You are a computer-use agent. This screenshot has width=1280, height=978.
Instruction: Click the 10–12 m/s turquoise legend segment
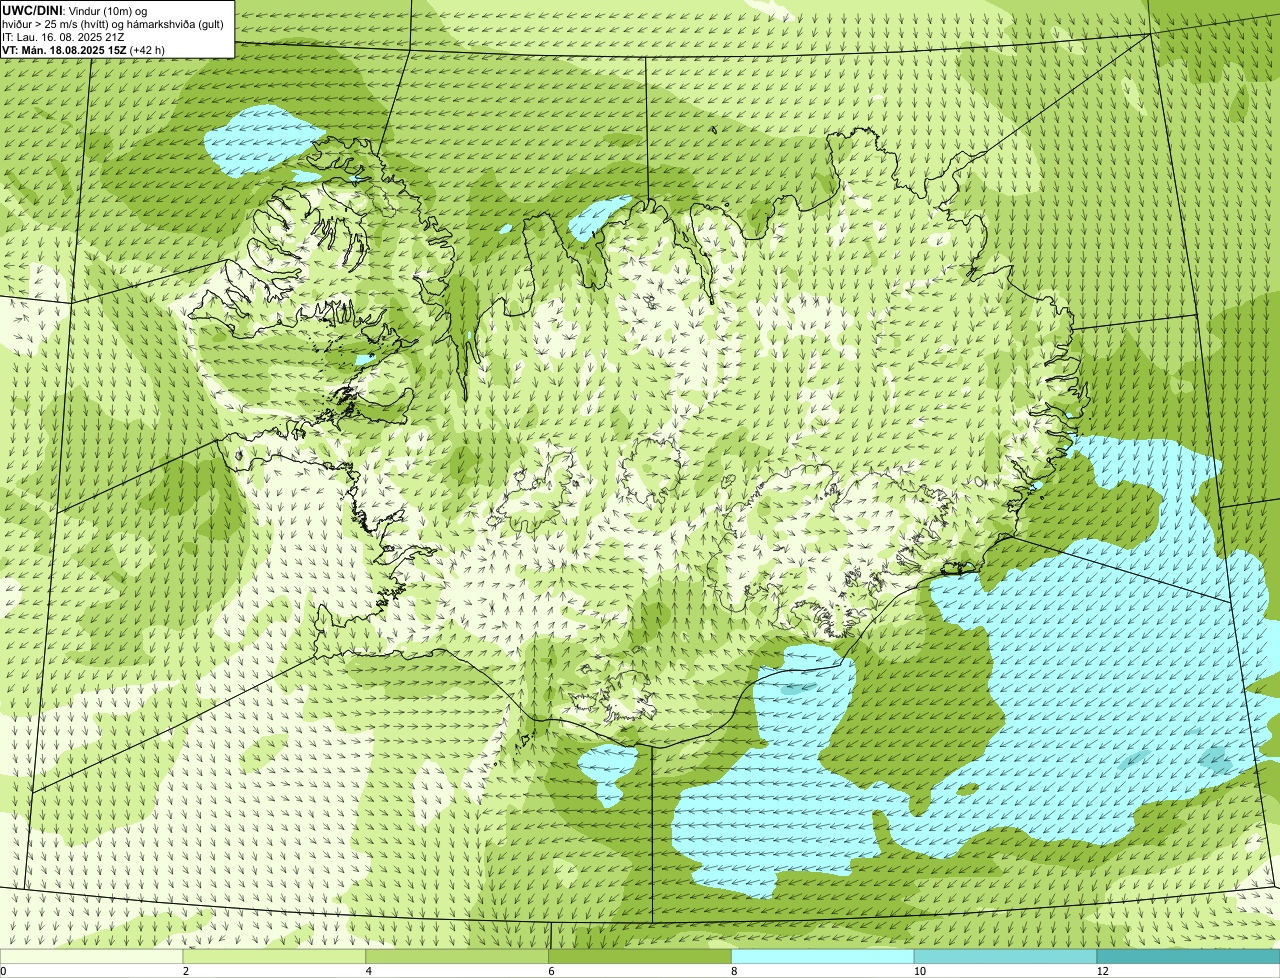1005,956
